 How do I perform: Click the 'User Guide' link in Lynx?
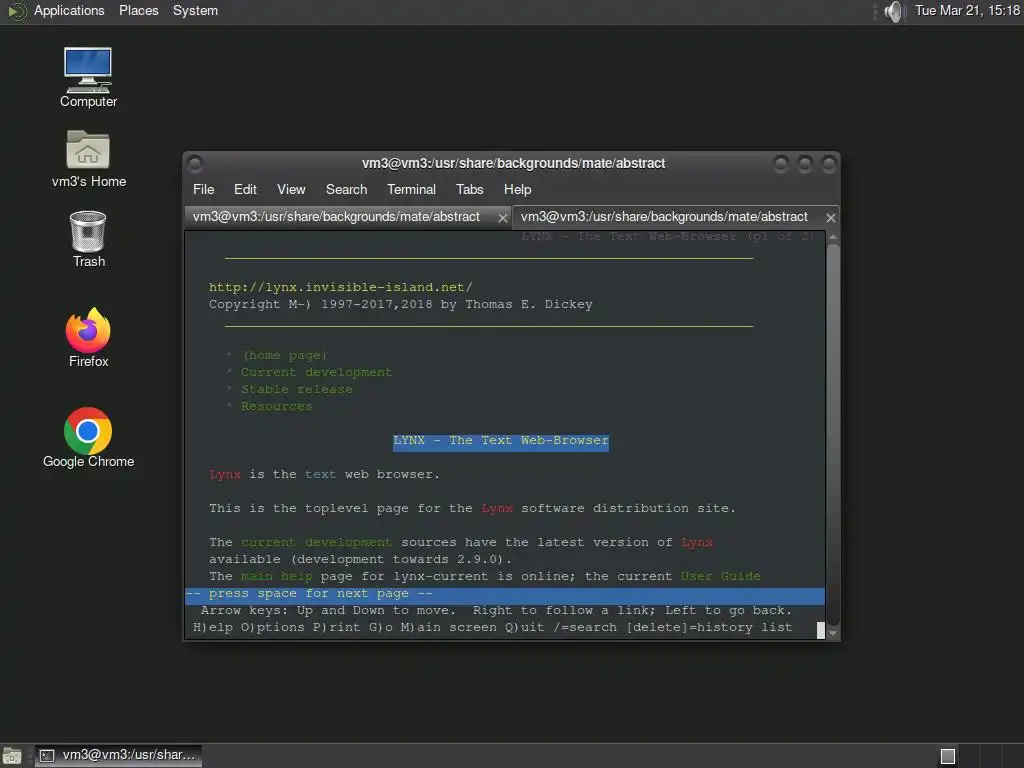(720, 577)
